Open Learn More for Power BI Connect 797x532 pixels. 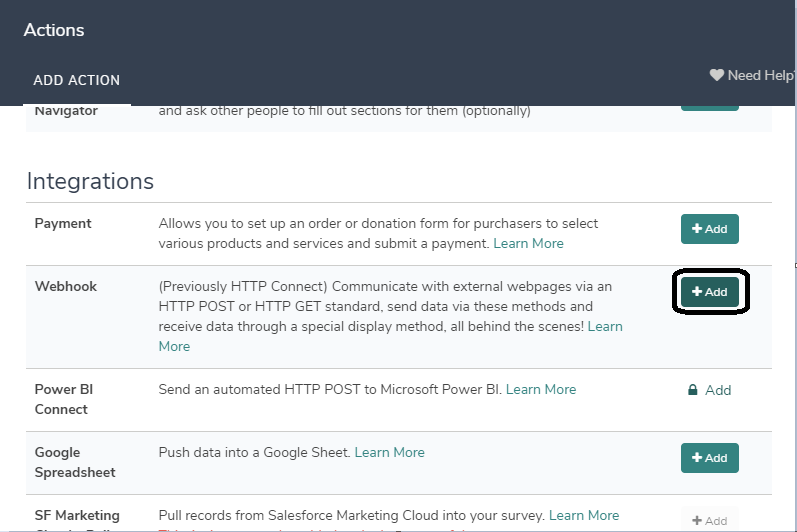(541, 389)
